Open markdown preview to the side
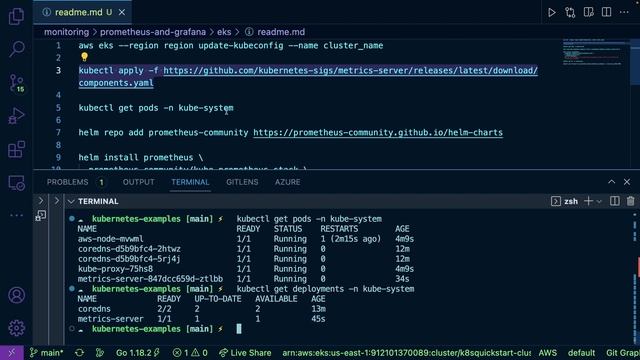This screenshot has height=360, width=640. tap(588, 12)
